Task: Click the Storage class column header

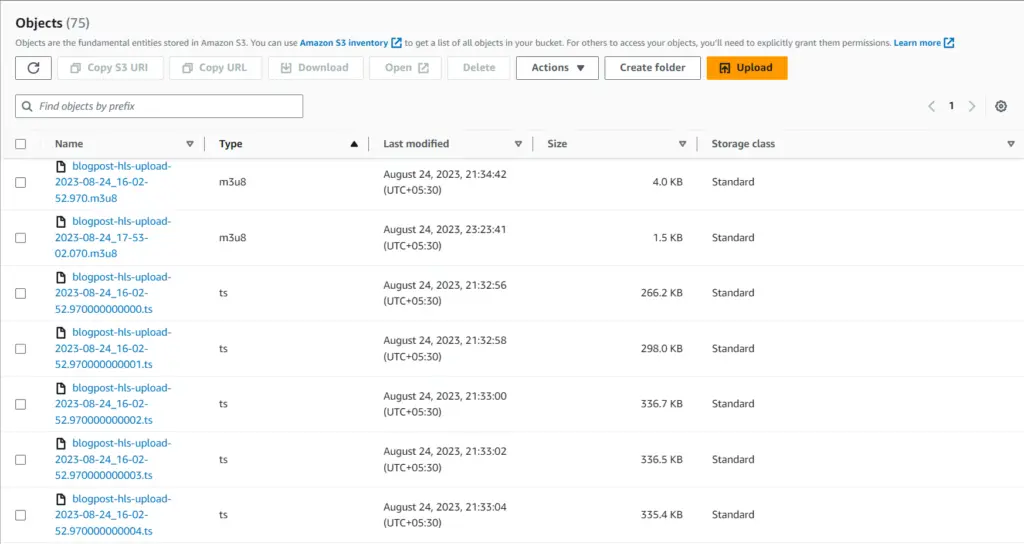Action: [x=743, y=144]
